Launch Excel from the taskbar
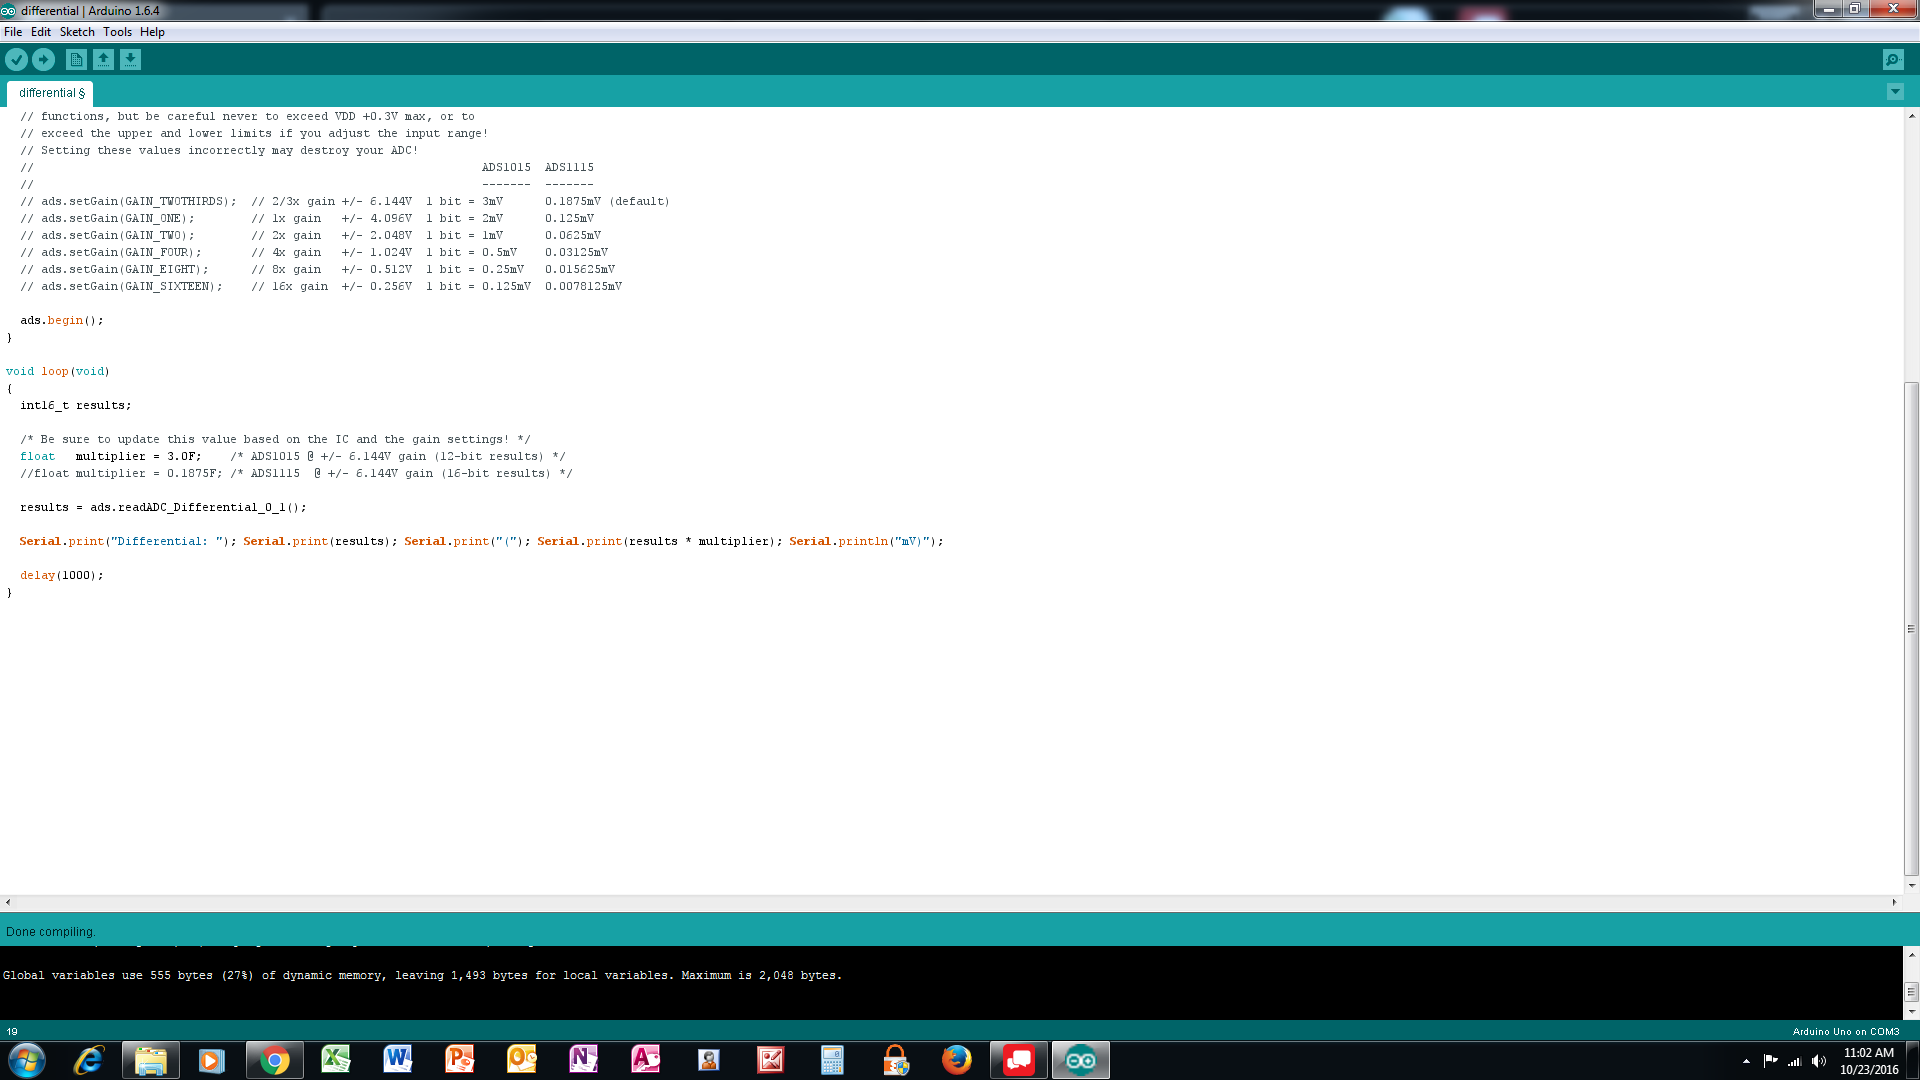 pyautogui.click(x=336, y=1060)
